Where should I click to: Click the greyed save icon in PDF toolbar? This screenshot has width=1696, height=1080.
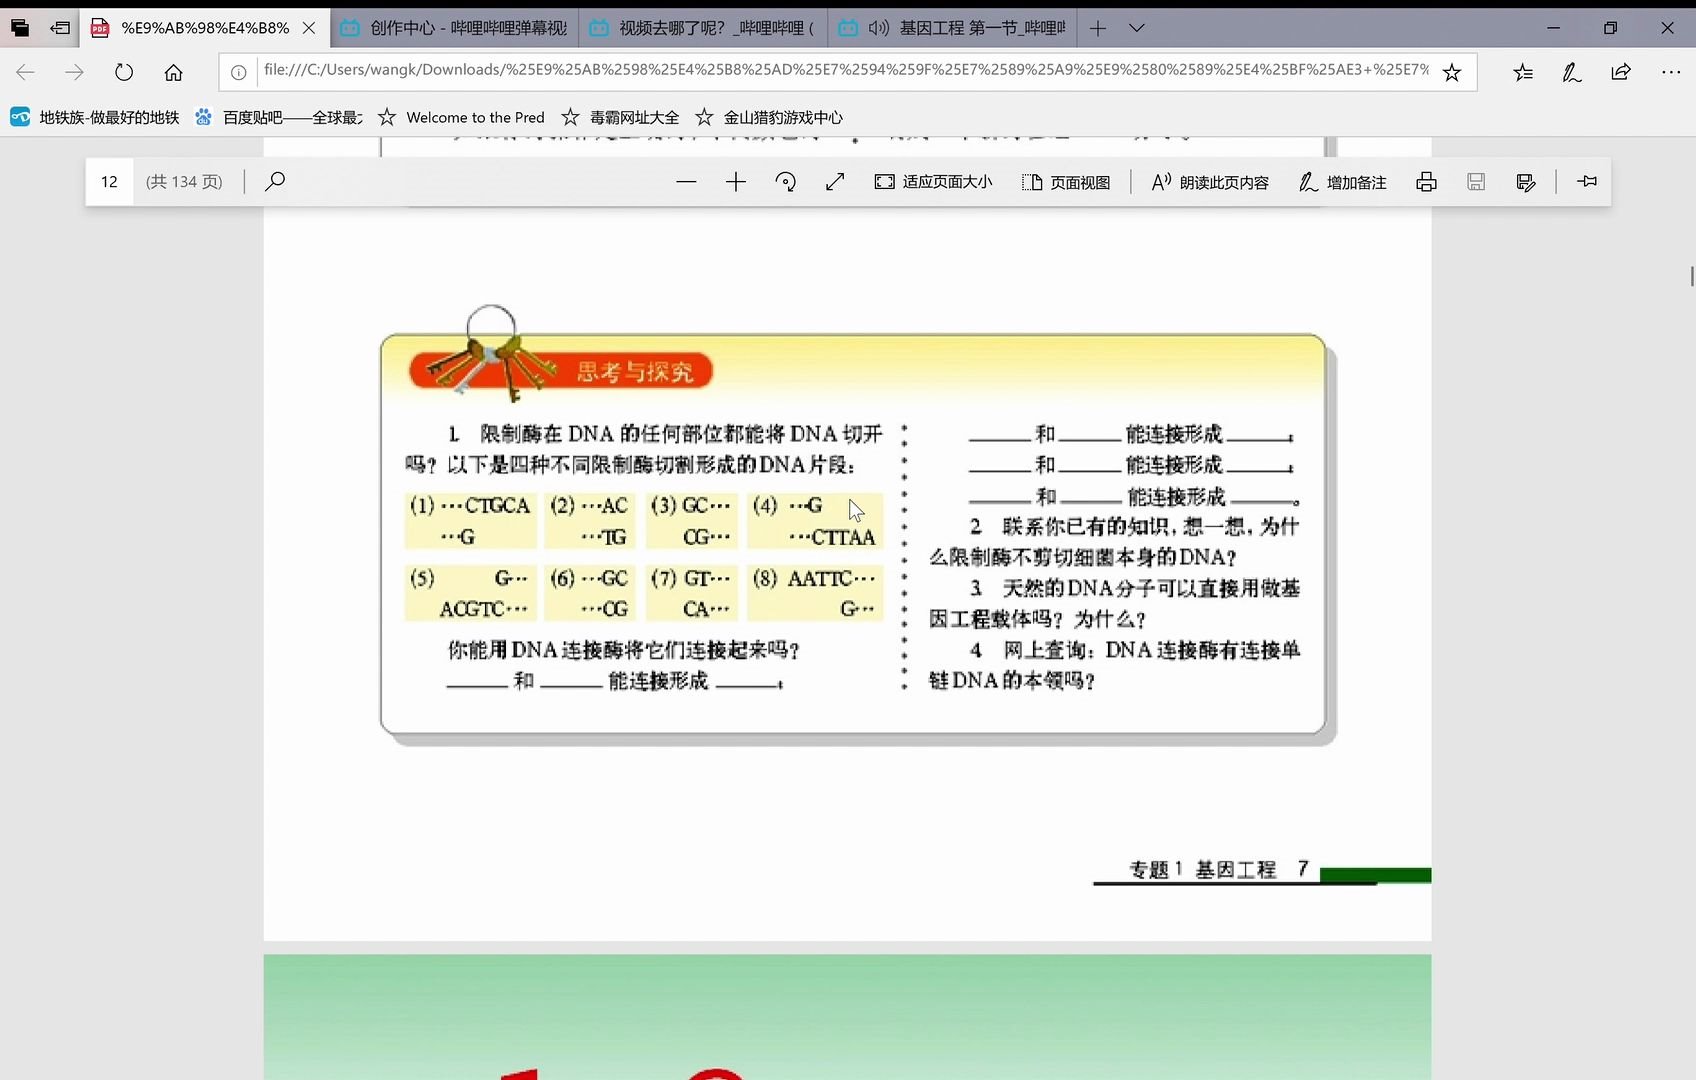[1476, 181]
